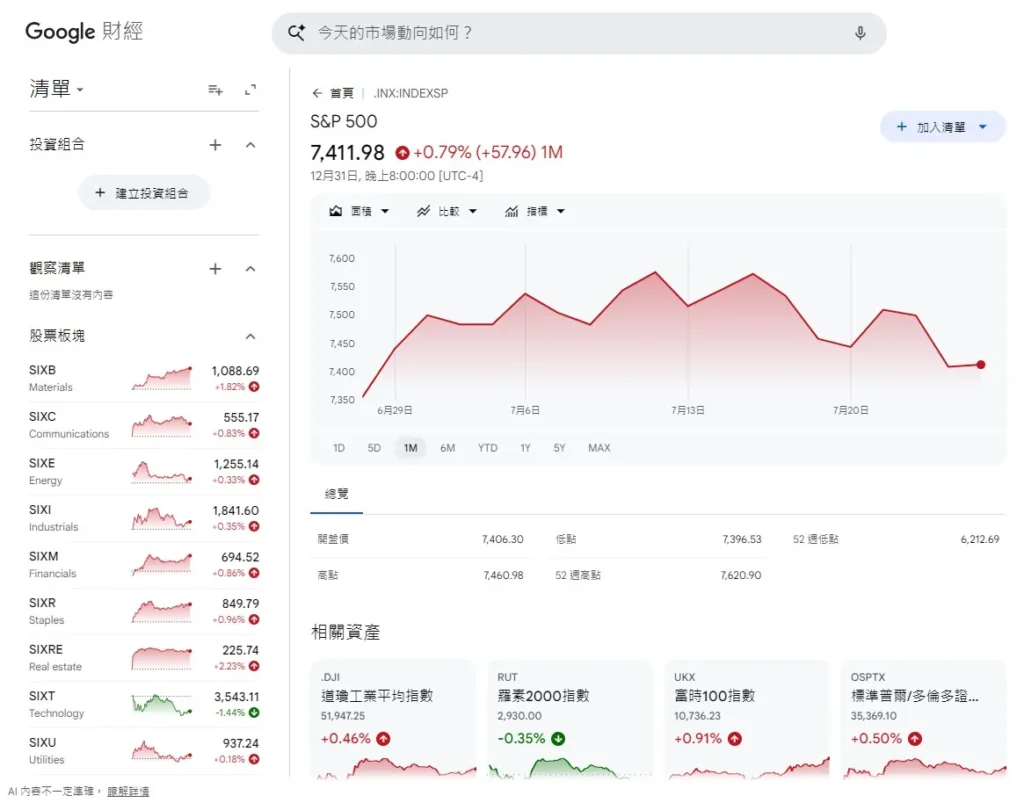Click the SIXRE Real estate up arrow icon
Screen dimensions: 1024x803
pyautogui.click(x=254, y=667)
